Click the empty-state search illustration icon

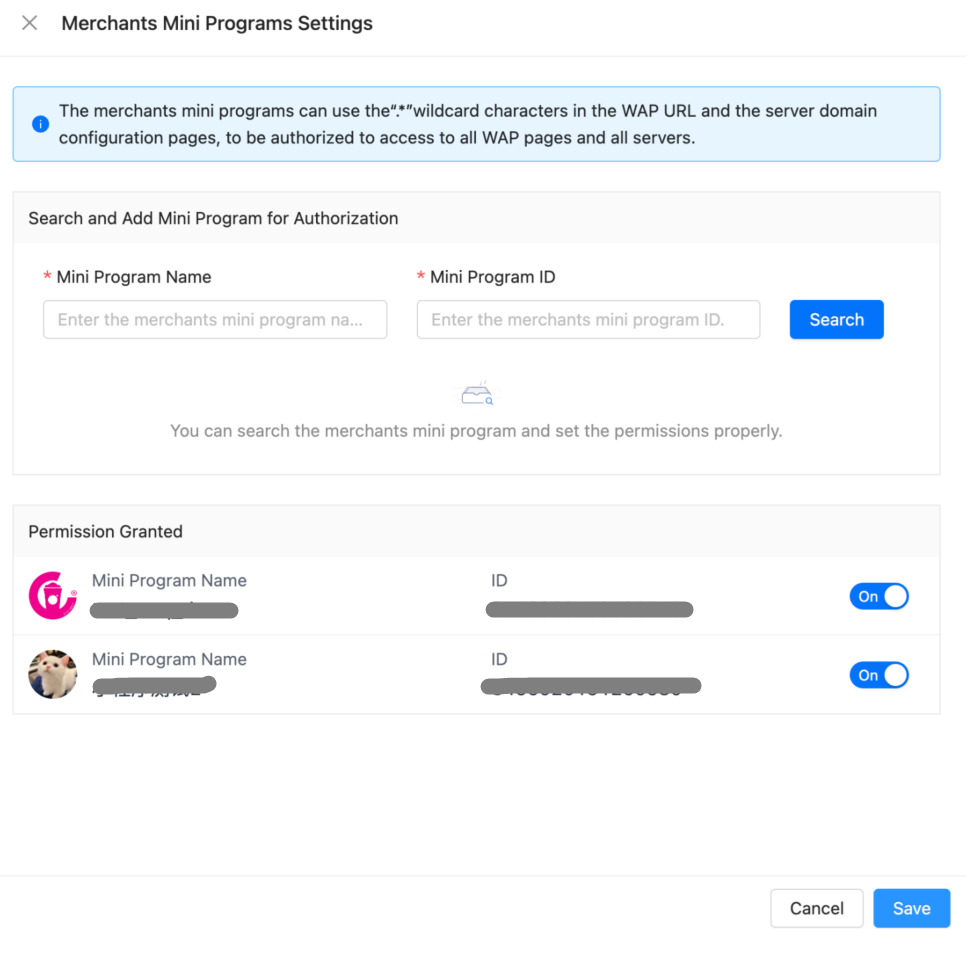(x=477, y=395)
